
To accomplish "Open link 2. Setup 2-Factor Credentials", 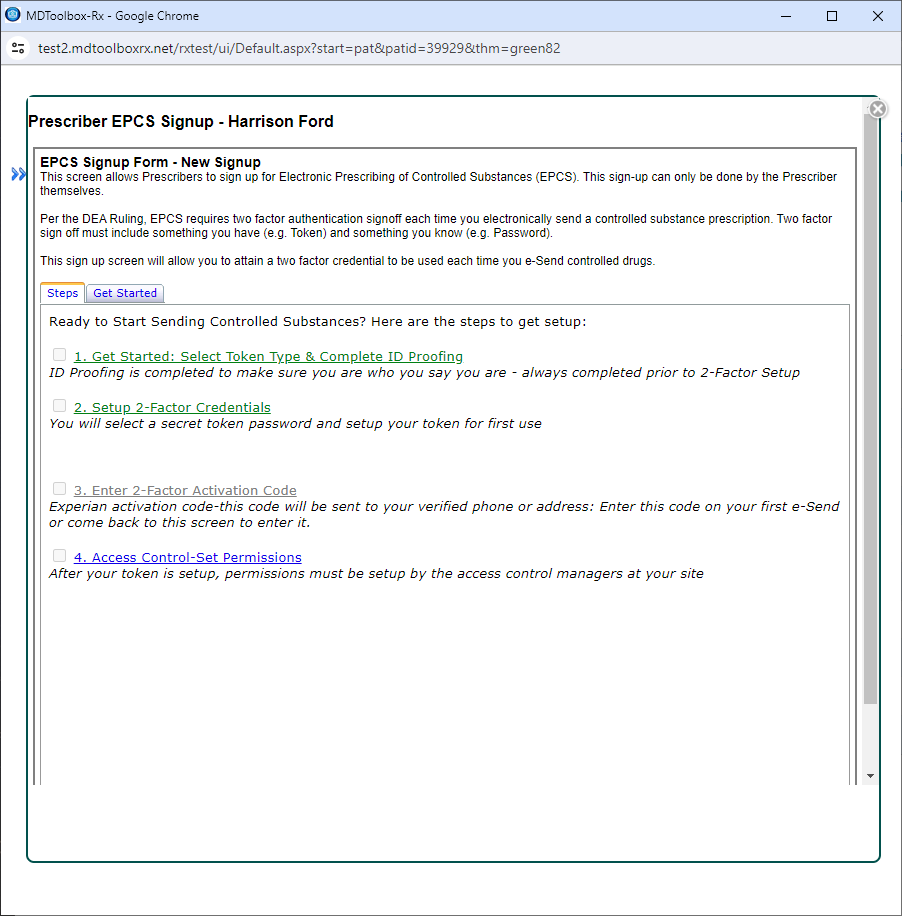I will point(172,407).
